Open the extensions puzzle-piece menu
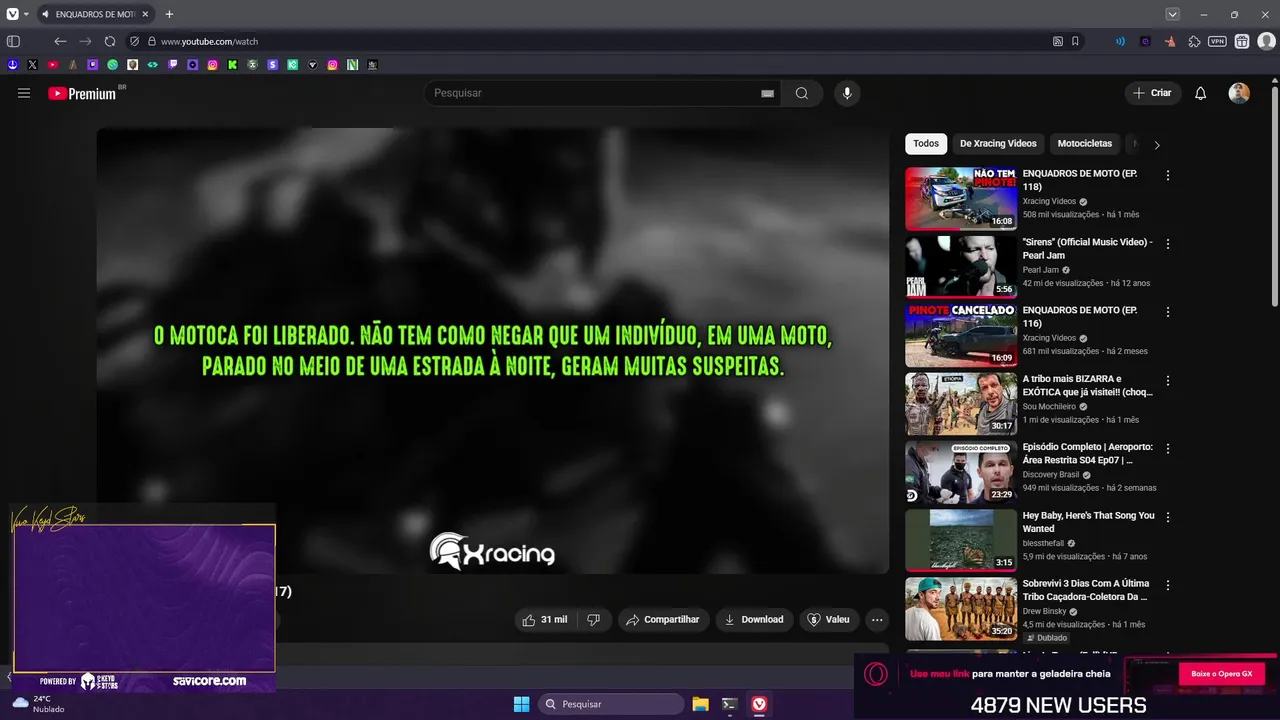Image resolution: width=1280 pixels, height=720 pixels. coord(1194,42)
